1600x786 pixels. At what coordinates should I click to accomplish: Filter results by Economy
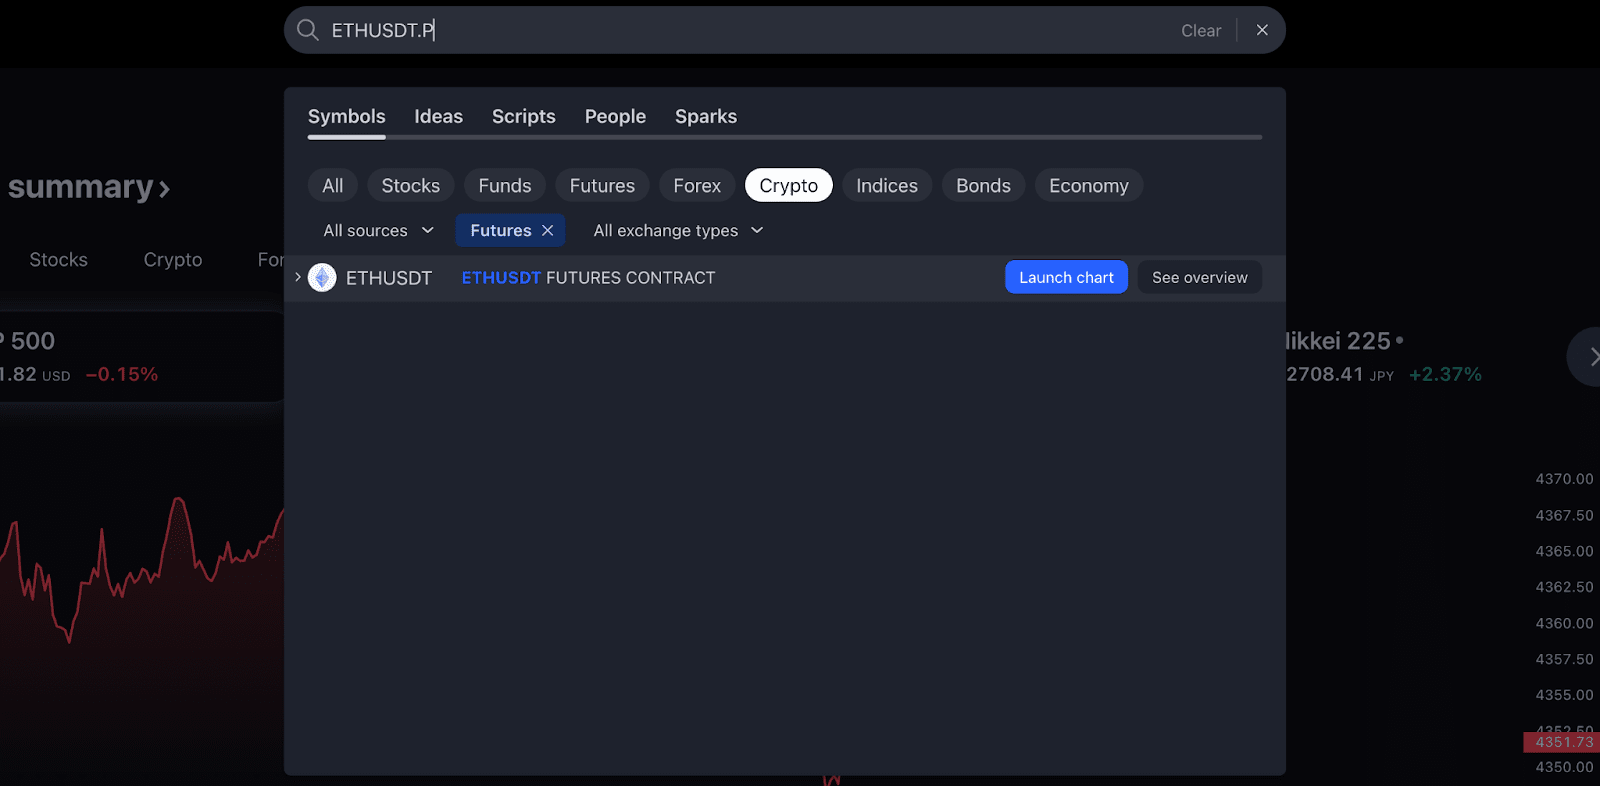1088,185
